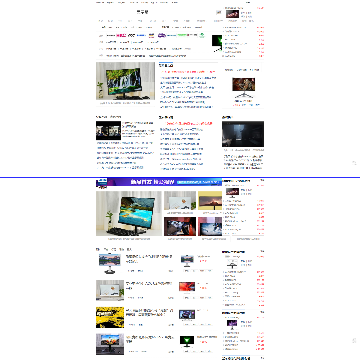Image resolution: width=360 pixels, height=360 pixels.
Task: Click the black monitor with green logo ad
Action: click(x=217, y=43)
